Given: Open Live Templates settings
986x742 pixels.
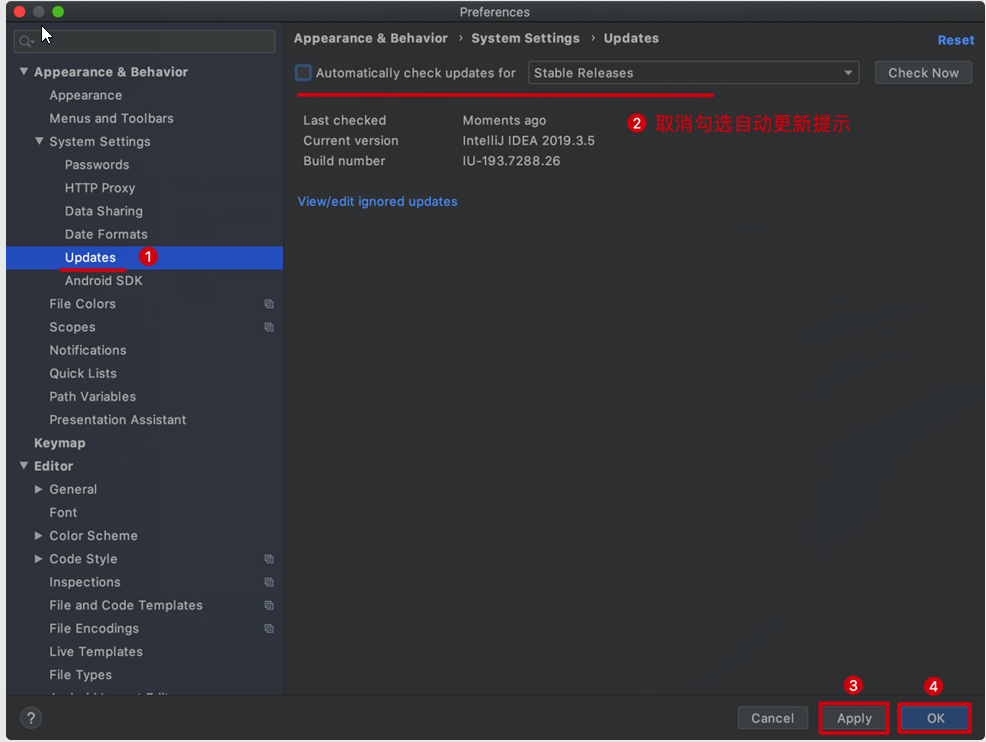Looking at the screenshot, I should [96, 652].
